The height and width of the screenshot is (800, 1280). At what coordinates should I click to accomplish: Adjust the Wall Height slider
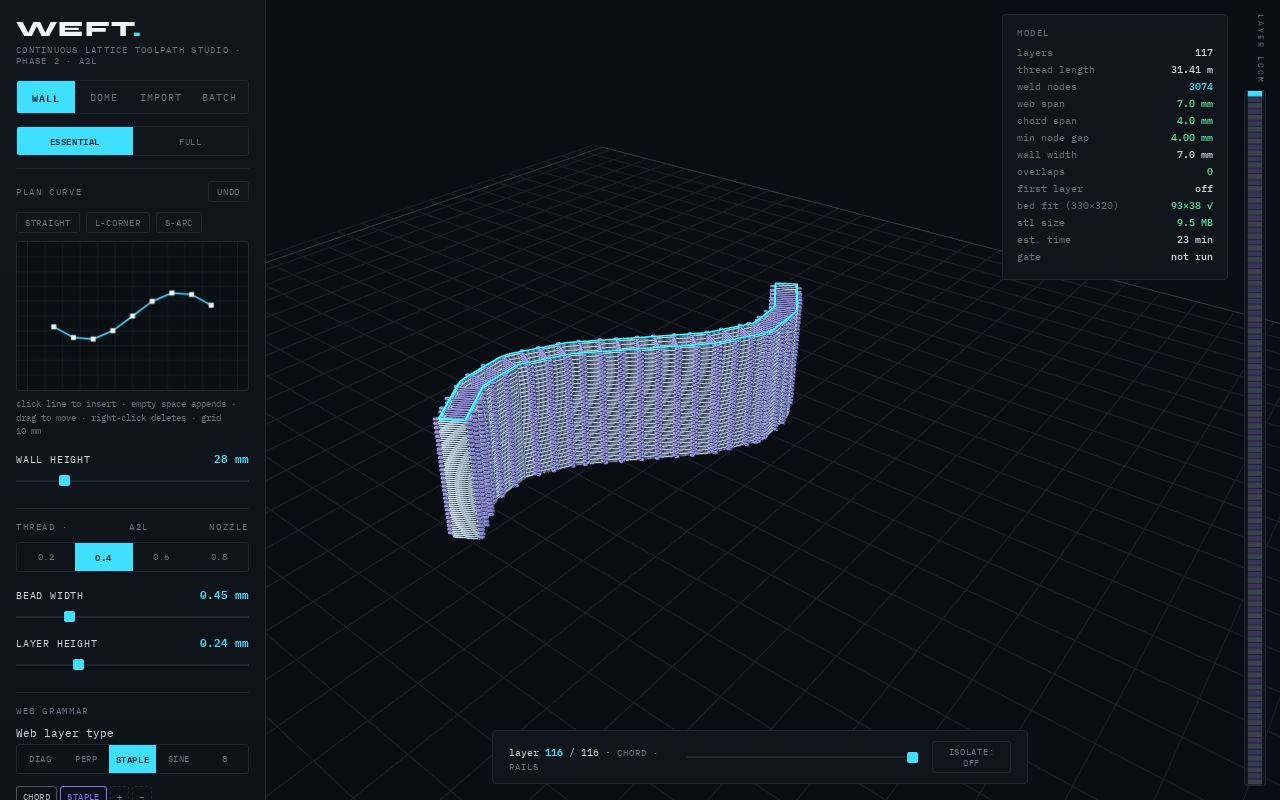pyautogui.click(x=132, y=481)
